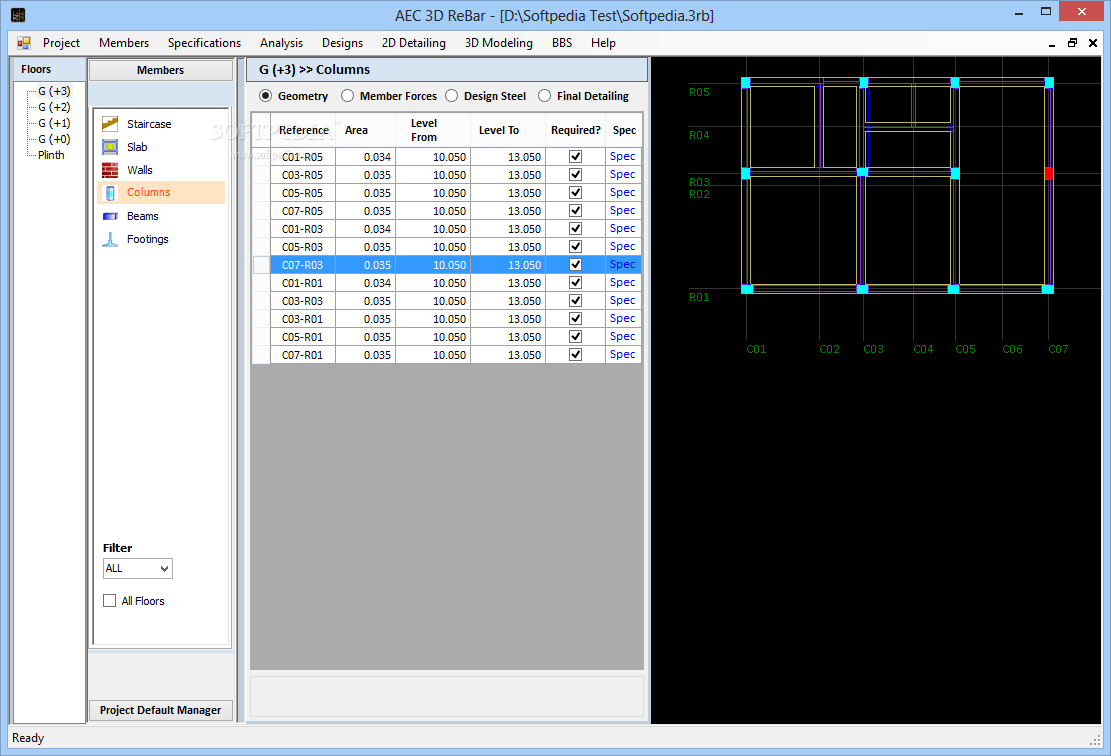Click the application icon beside Project menu
The height and width of the screenshot is (756, 1111).
click(24, 43)
